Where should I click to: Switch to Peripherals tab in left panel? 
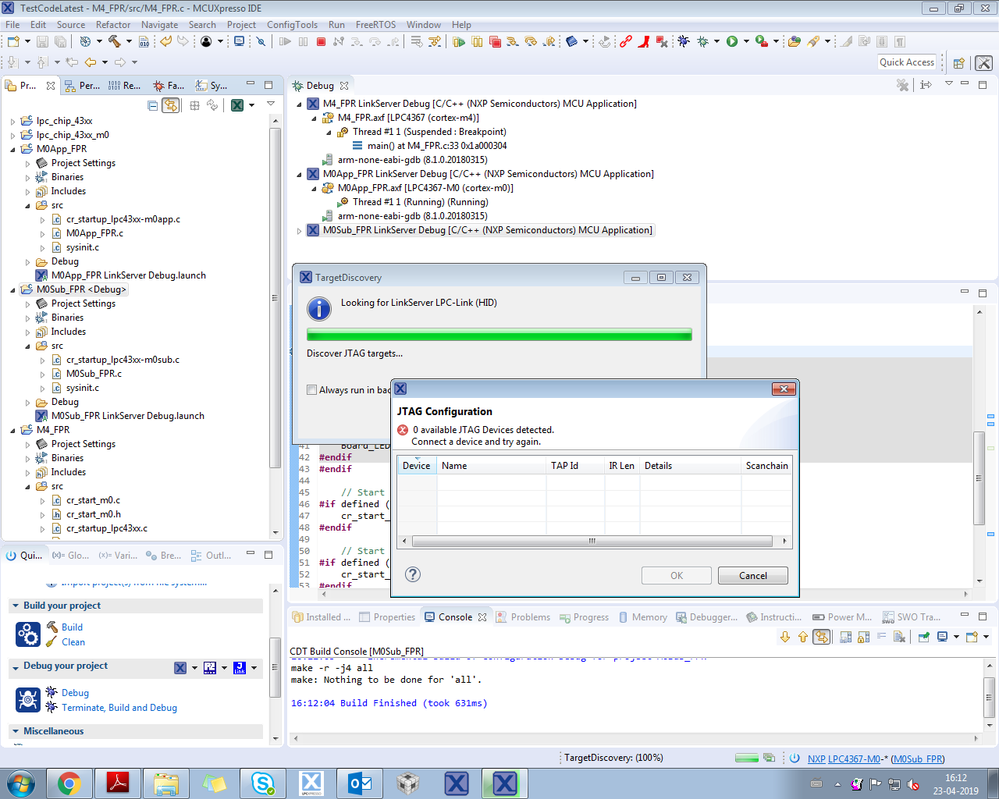[x=82, y=85]
